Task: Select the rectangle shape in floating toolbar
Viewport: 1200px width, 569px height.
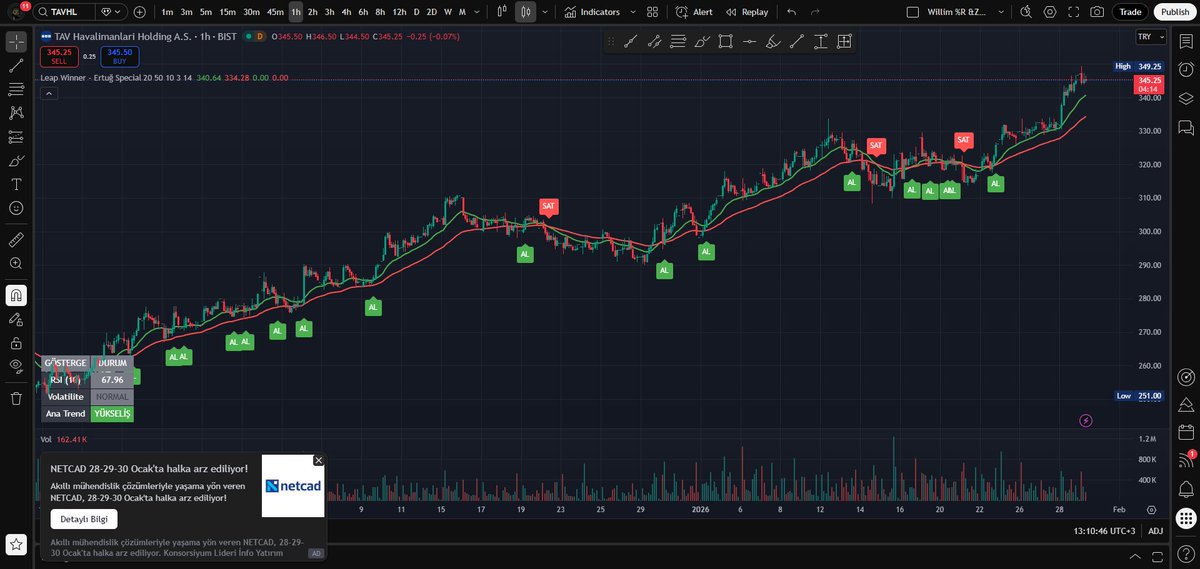Action: tap(725, 42)
